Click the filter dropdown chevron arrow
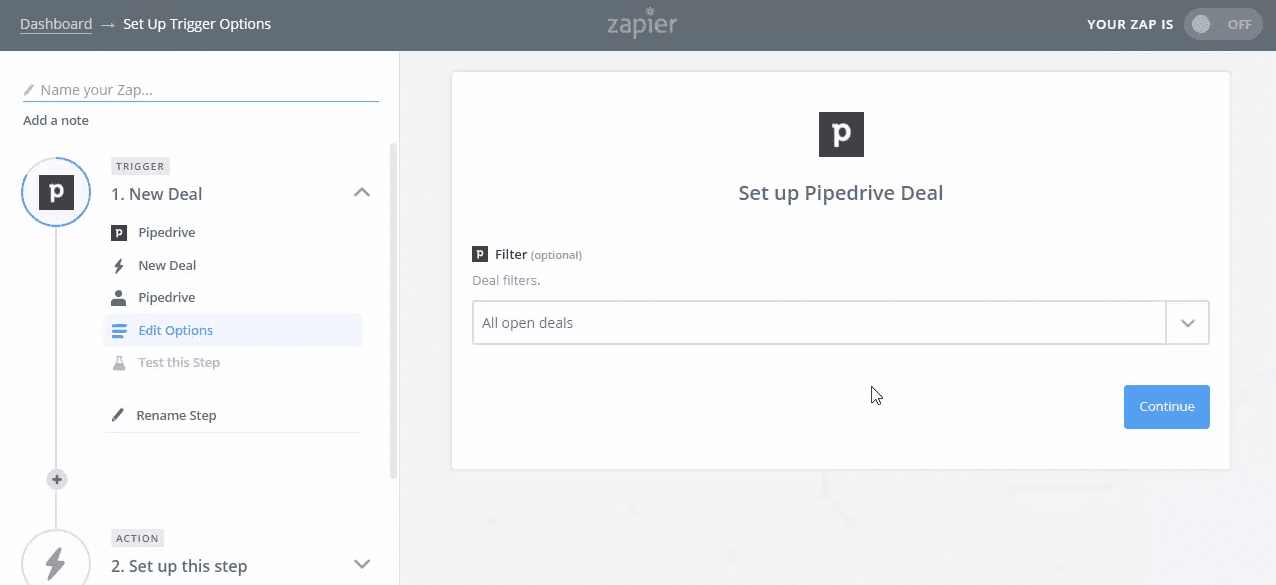Screen dimensions: 1276x585 point(1188,323)
